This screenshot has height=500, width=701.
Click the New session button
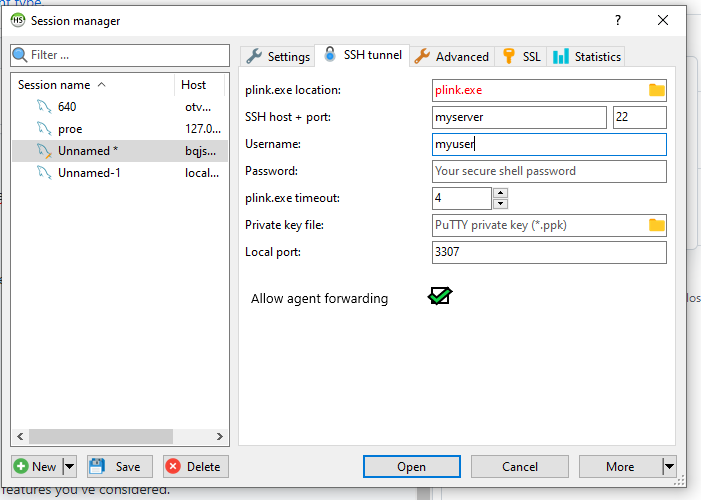point(37,466)
